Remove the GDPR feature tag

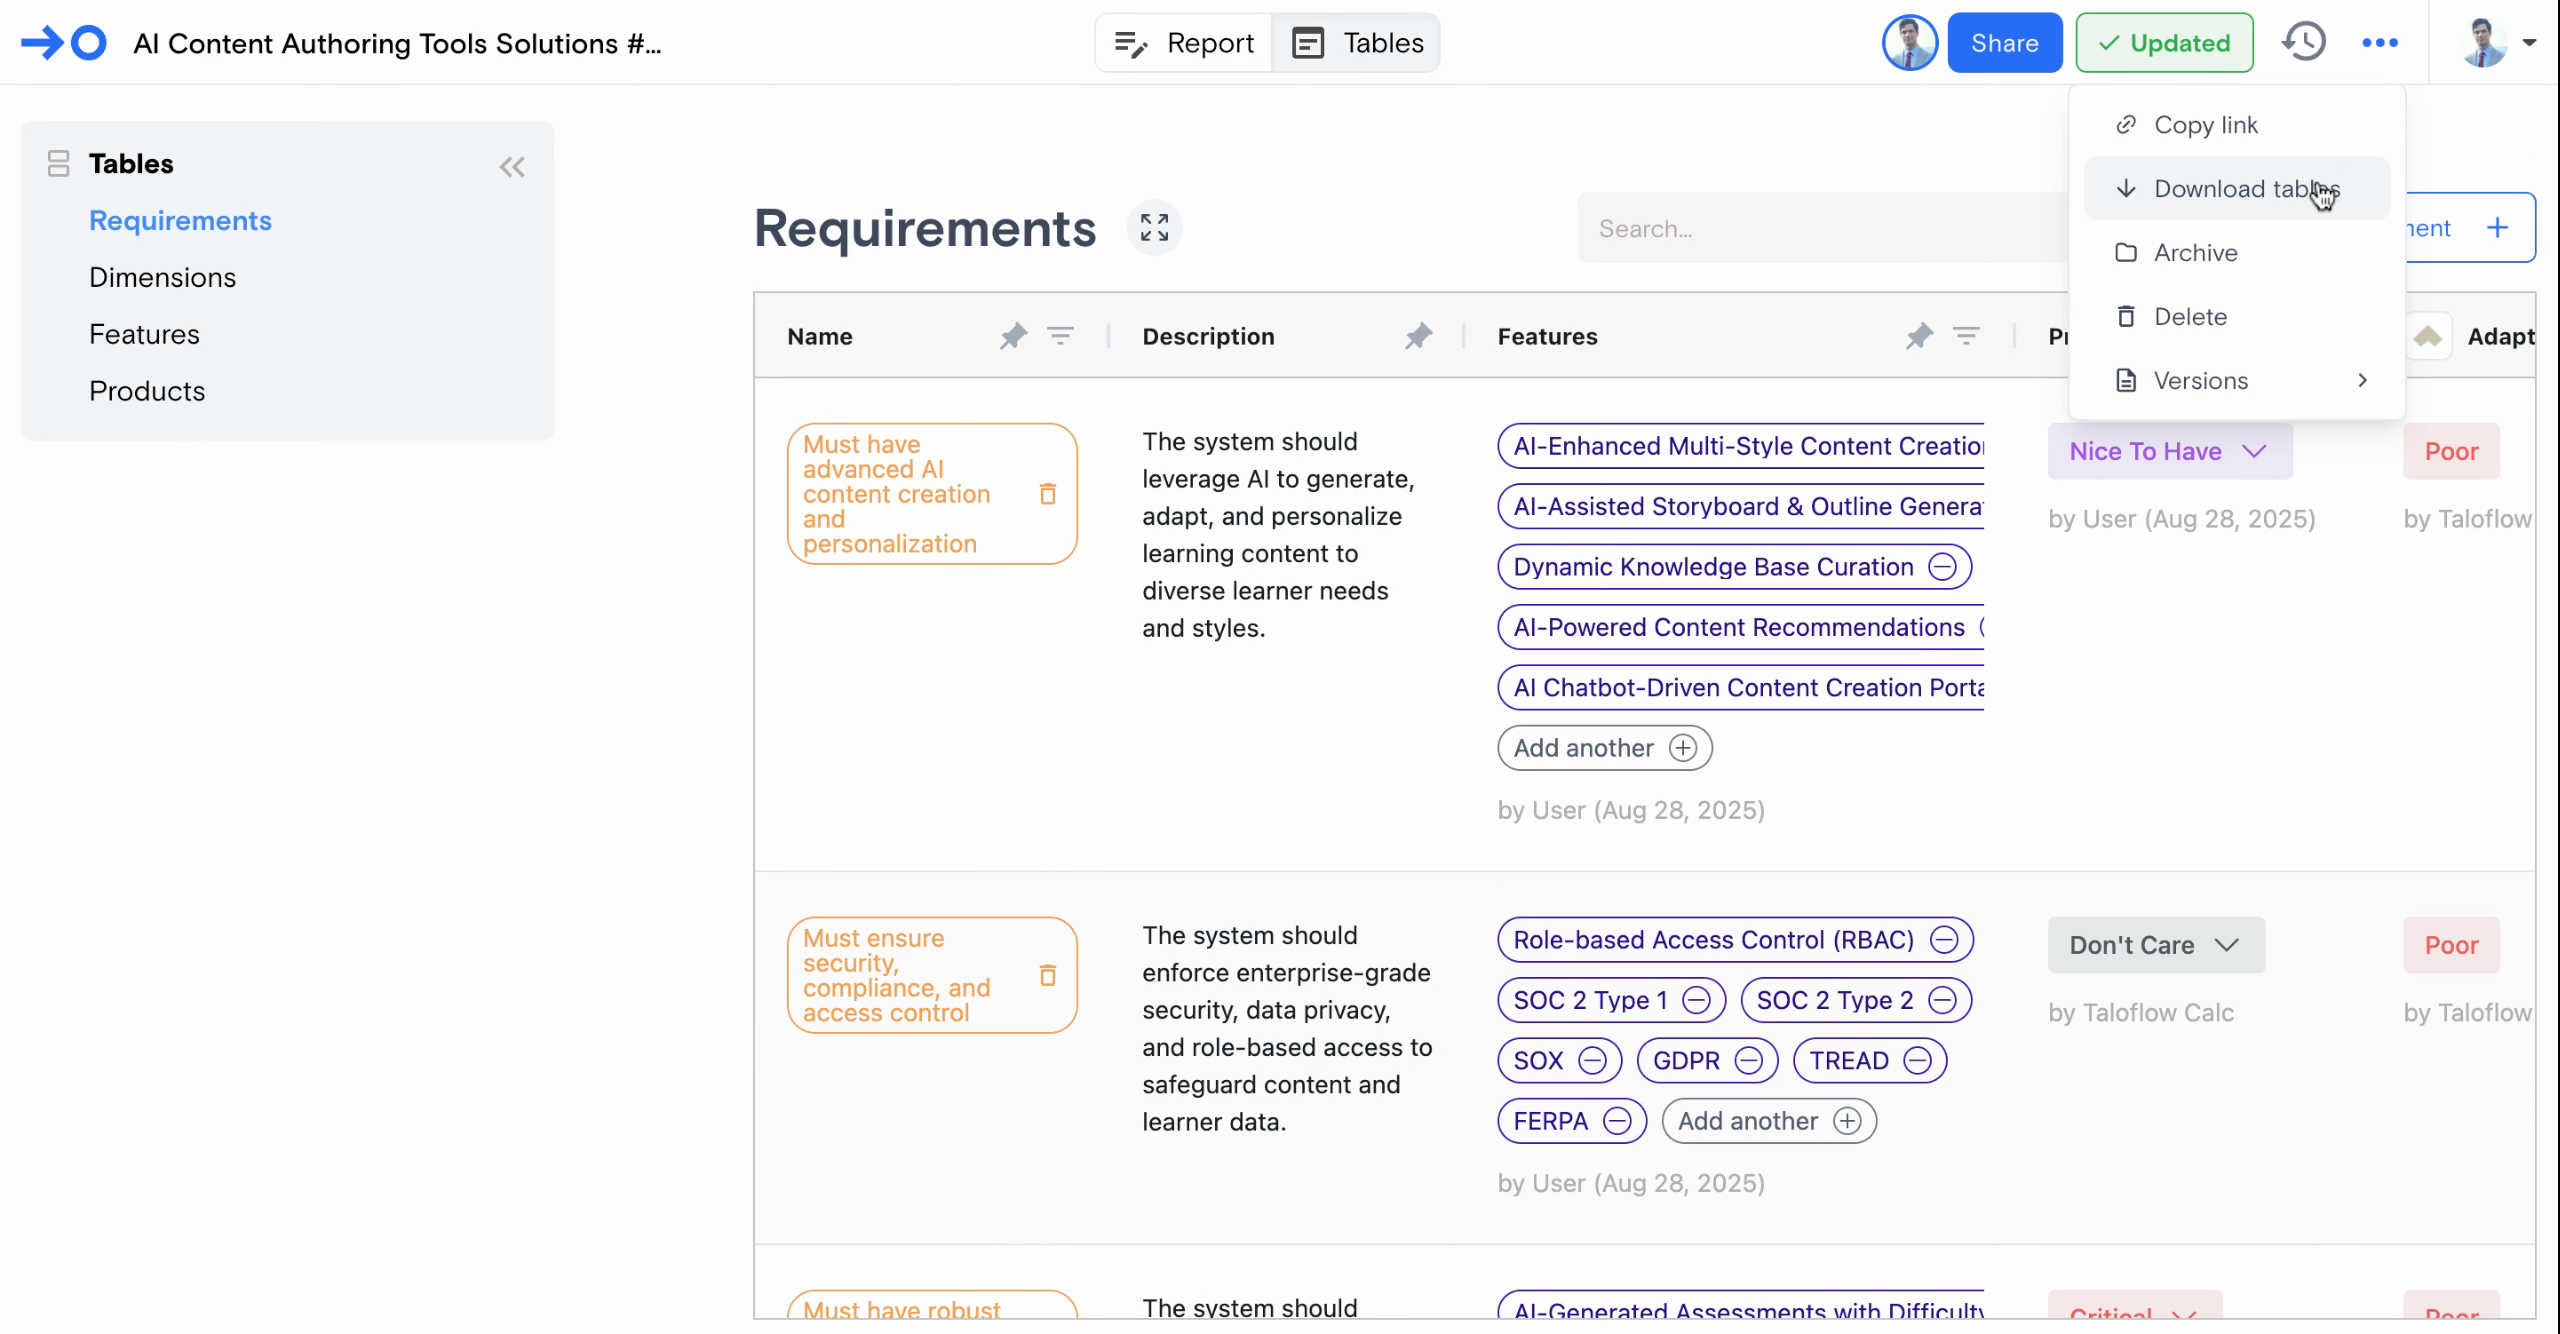(1748, 1061)
